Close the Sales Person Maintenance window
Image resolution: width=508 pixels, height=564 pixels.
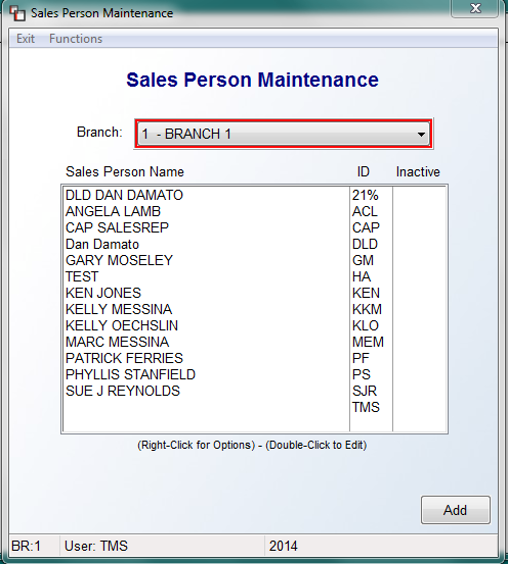click(x=475, y=8)
